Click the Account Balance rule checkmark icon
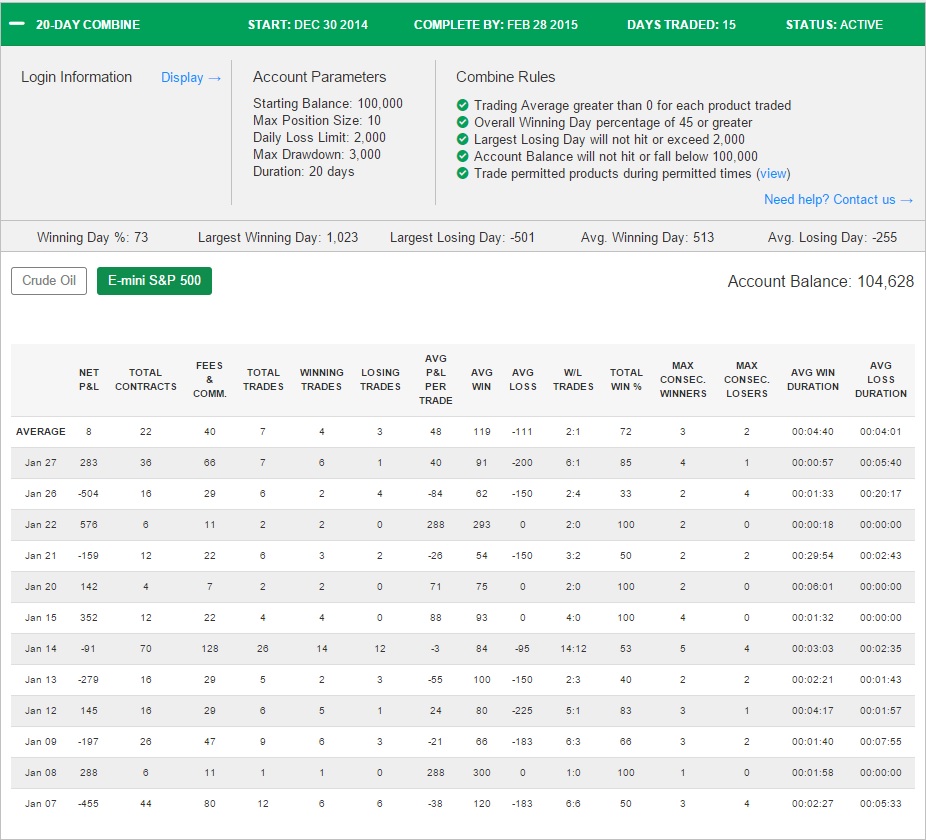The width and height of the screenshot is (926, 840). coord(462,157)
